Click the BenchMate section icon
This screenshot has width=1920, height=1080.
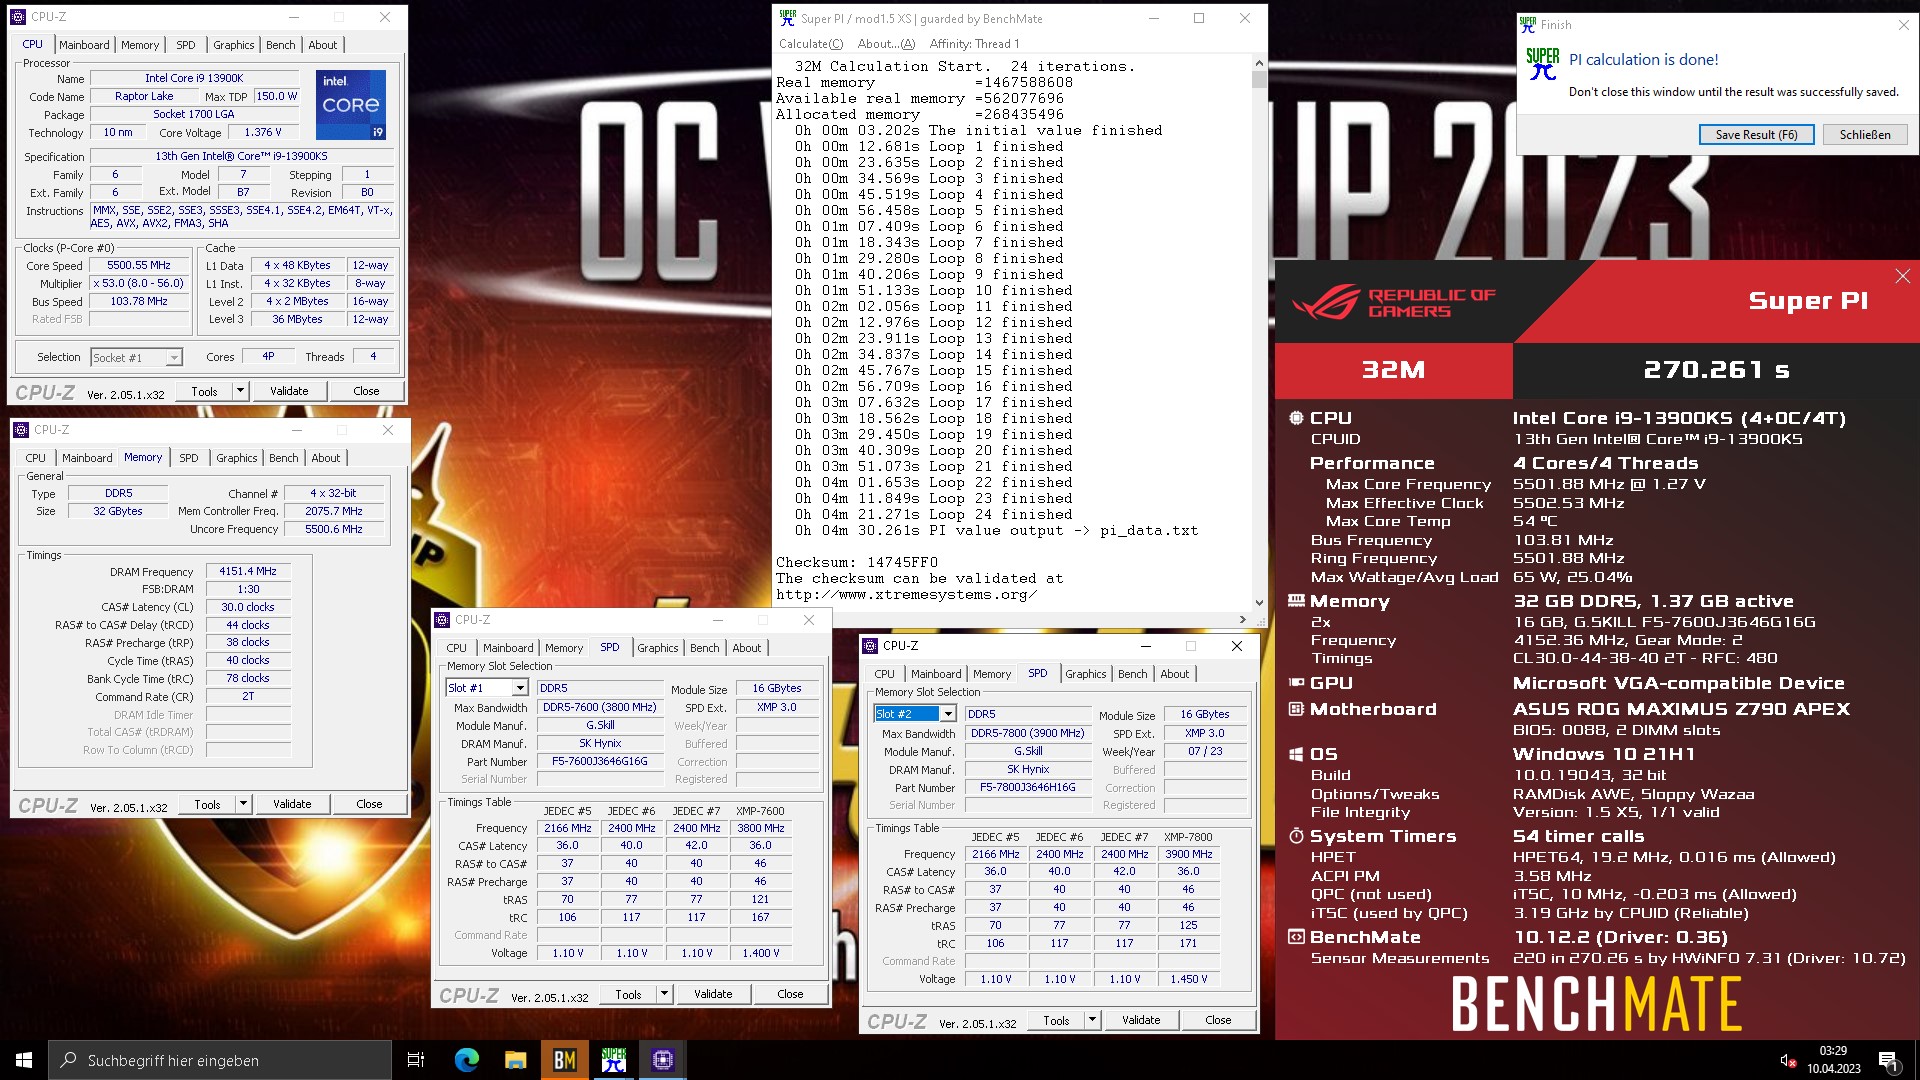click(1296, 937)
